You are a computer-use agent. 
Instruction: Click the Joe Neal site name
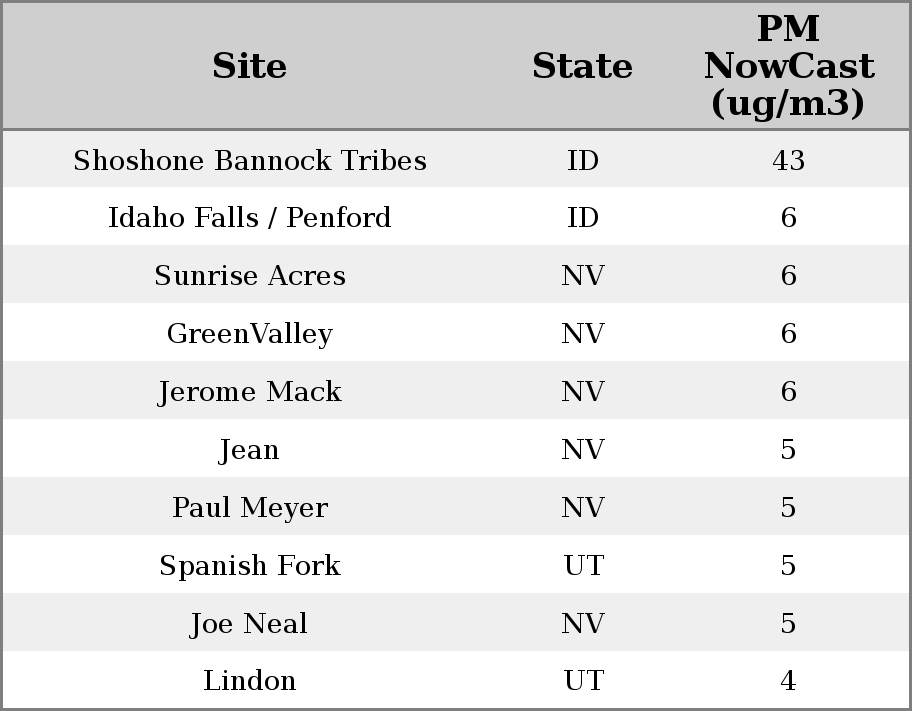click(250, 624)
